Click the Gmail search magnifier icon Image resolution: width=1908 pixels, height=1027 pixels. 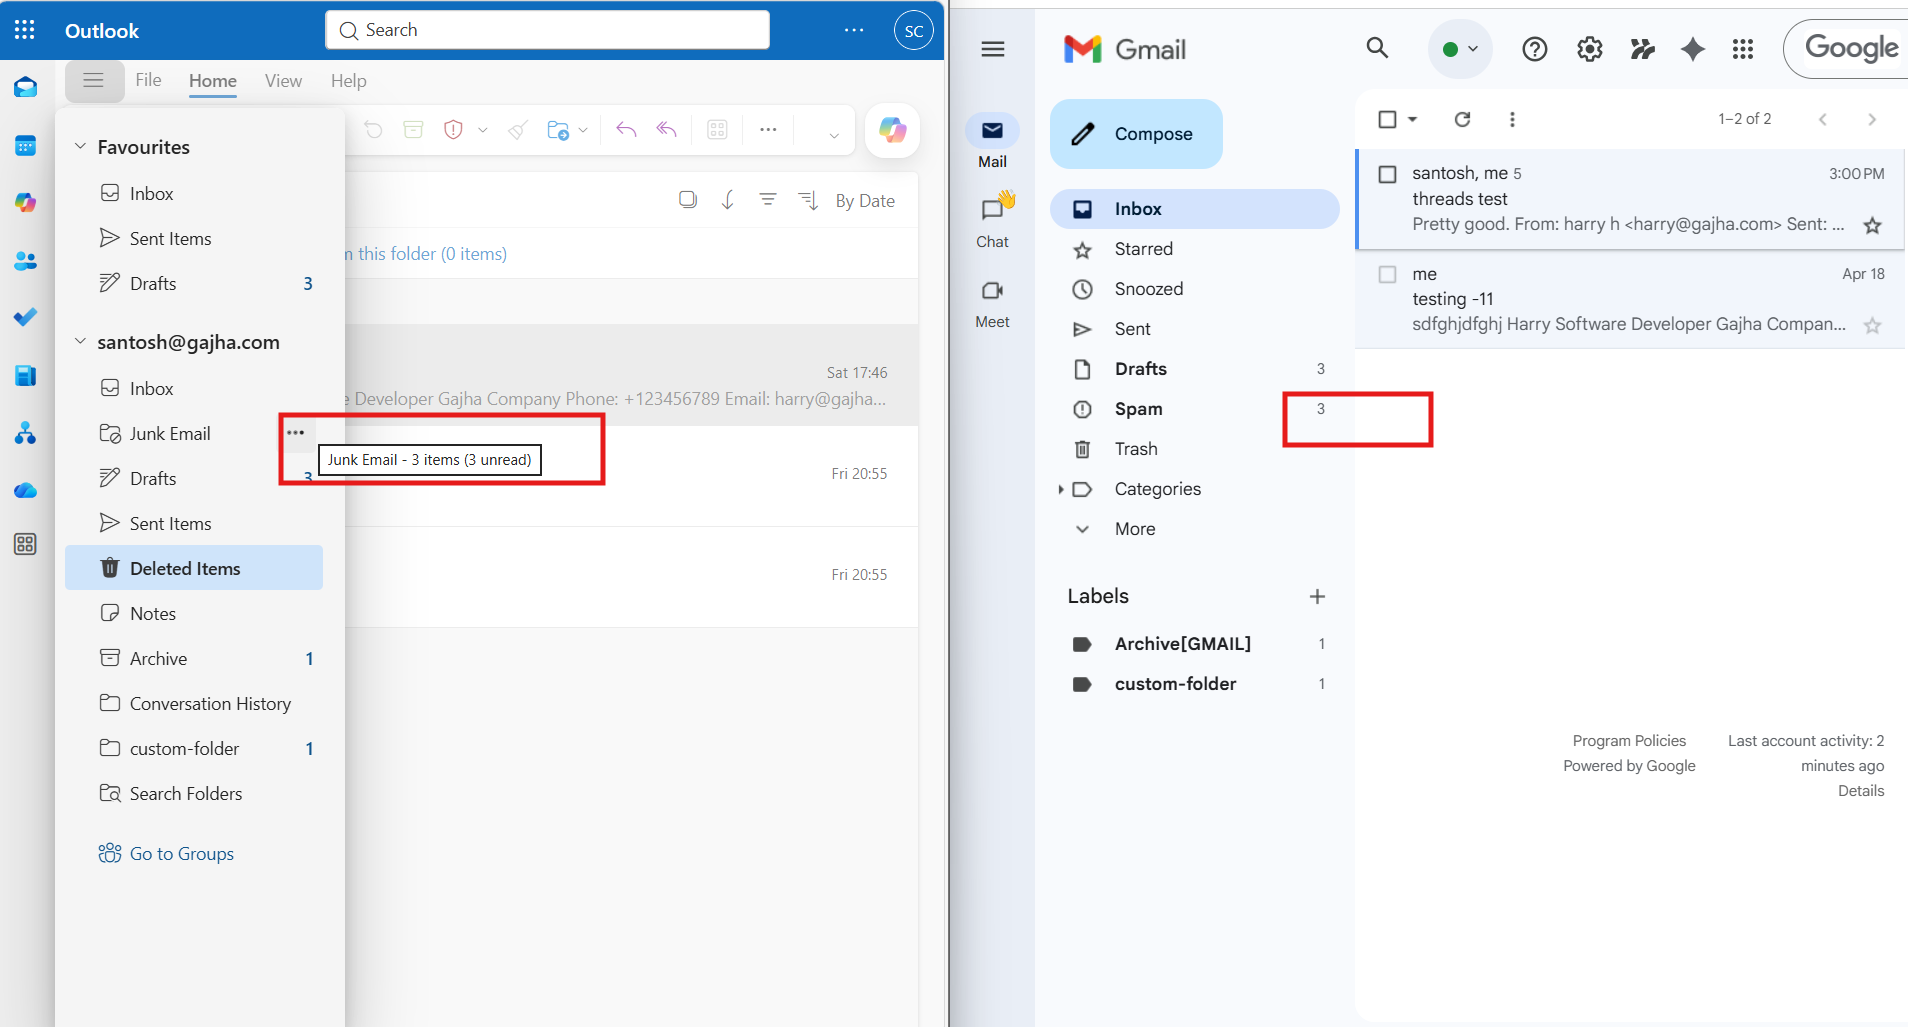1377,48
